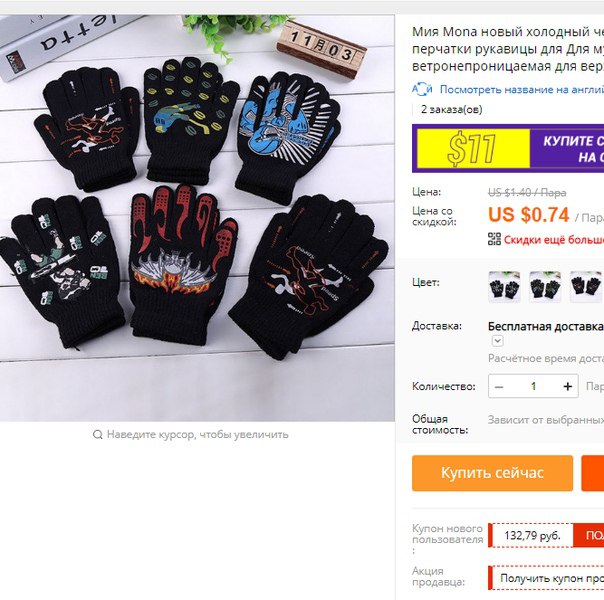Increase quantity with the plus button
The width and height of the screenshot is (604, 600).
(x=567, y=386)
